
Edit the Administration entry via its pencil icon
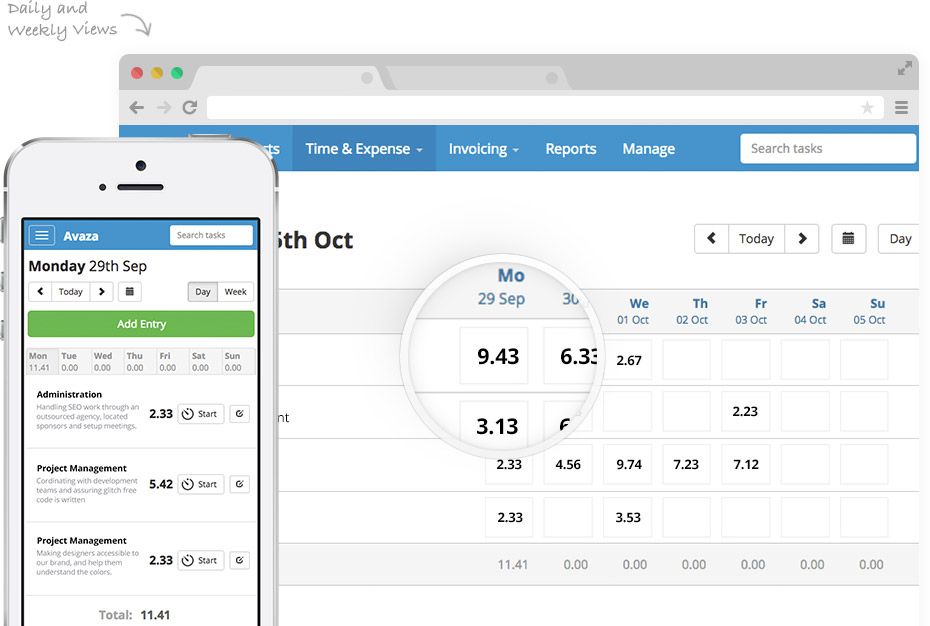pyautogui.click(x=239, y=413)
